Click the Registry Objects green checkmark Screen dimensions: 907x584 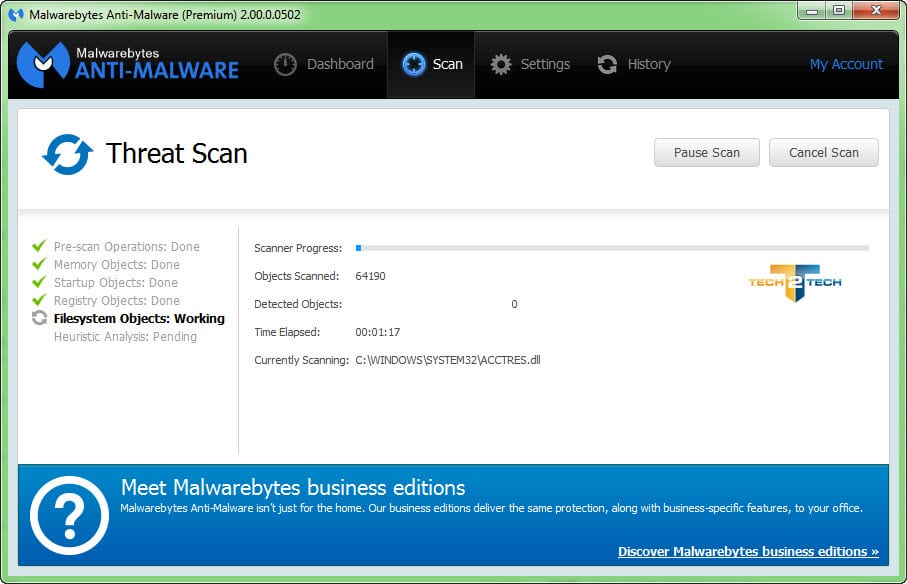point(39,300)
